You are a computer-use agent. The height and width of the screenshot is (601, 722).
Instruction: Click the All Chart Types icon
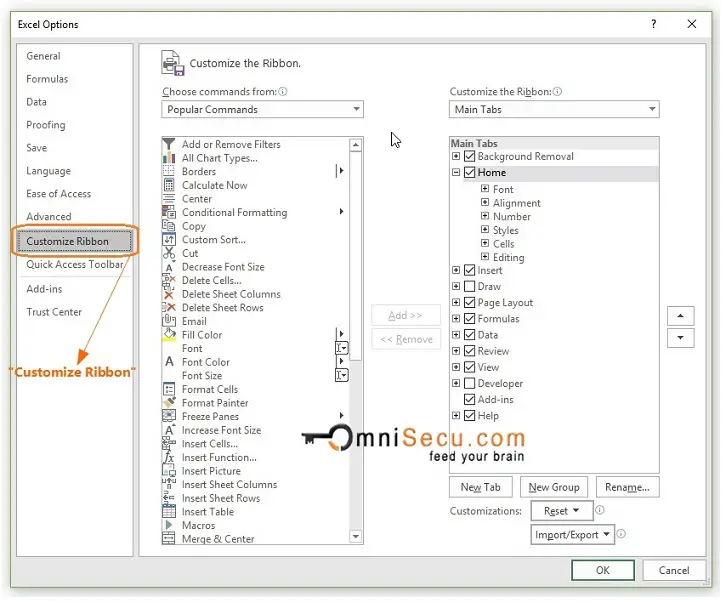coord(169,158)
